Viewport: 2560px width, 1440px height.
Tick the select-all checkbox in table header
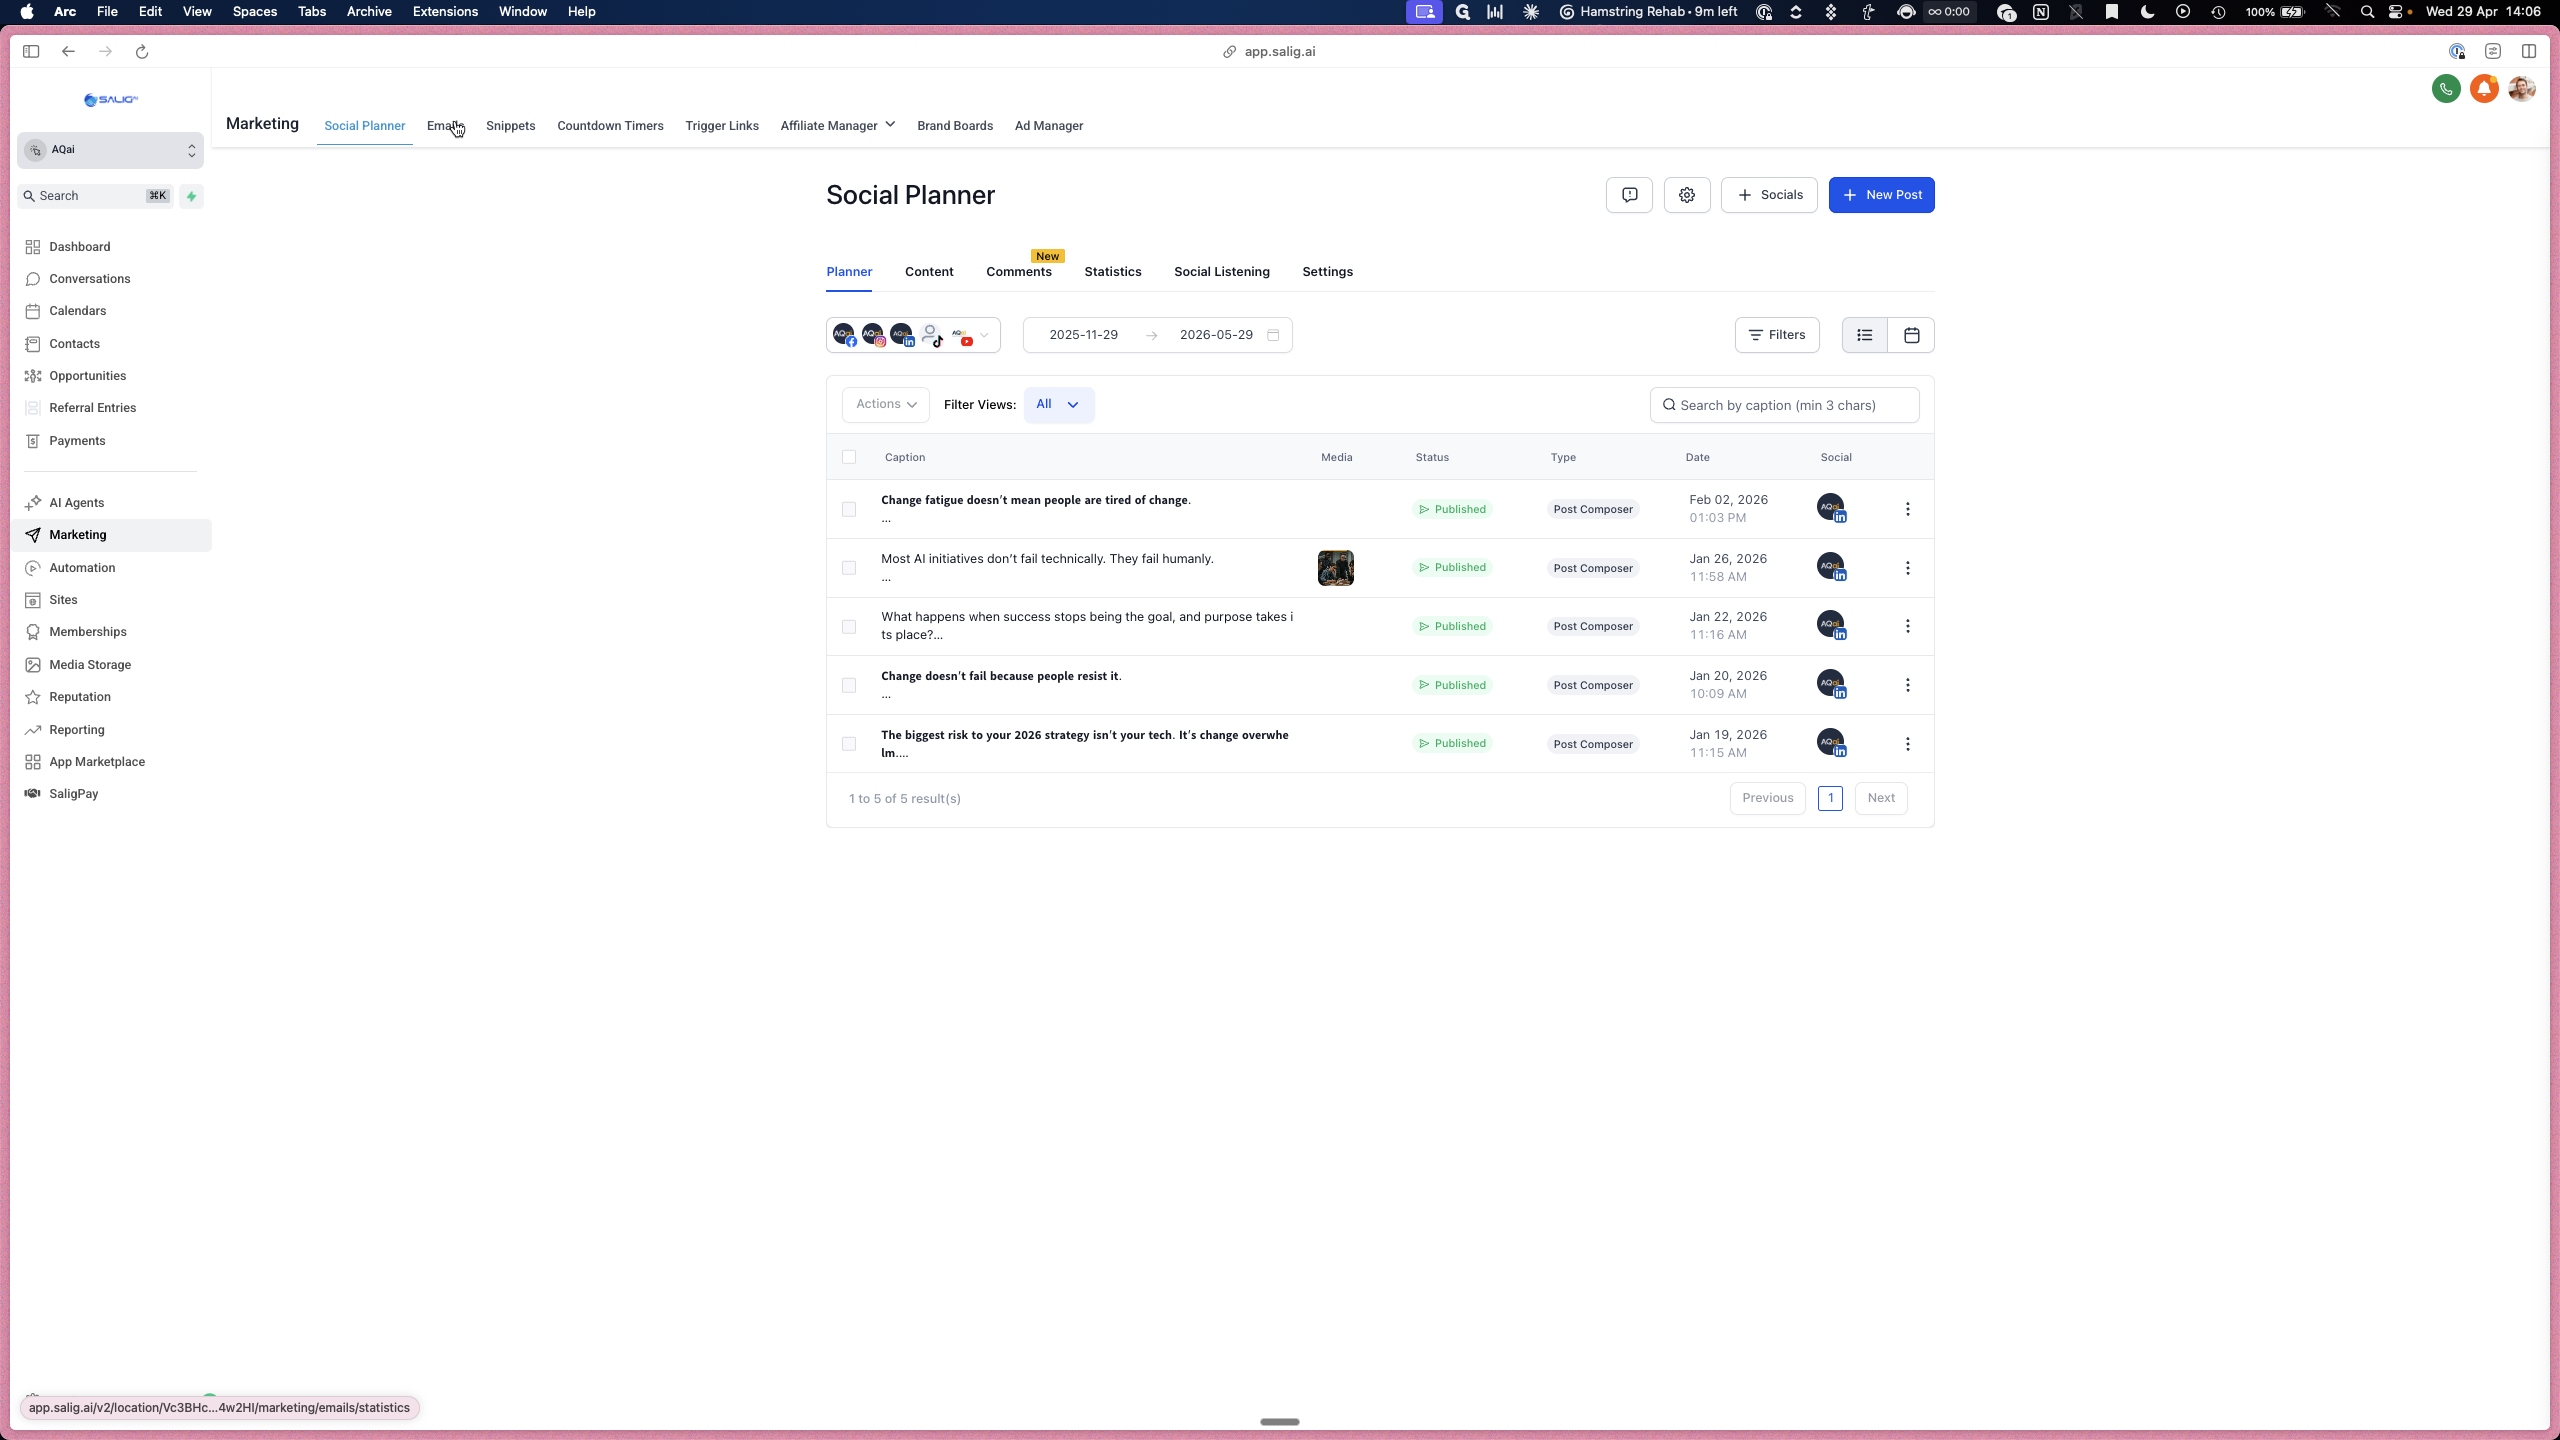tap(849, 457)
